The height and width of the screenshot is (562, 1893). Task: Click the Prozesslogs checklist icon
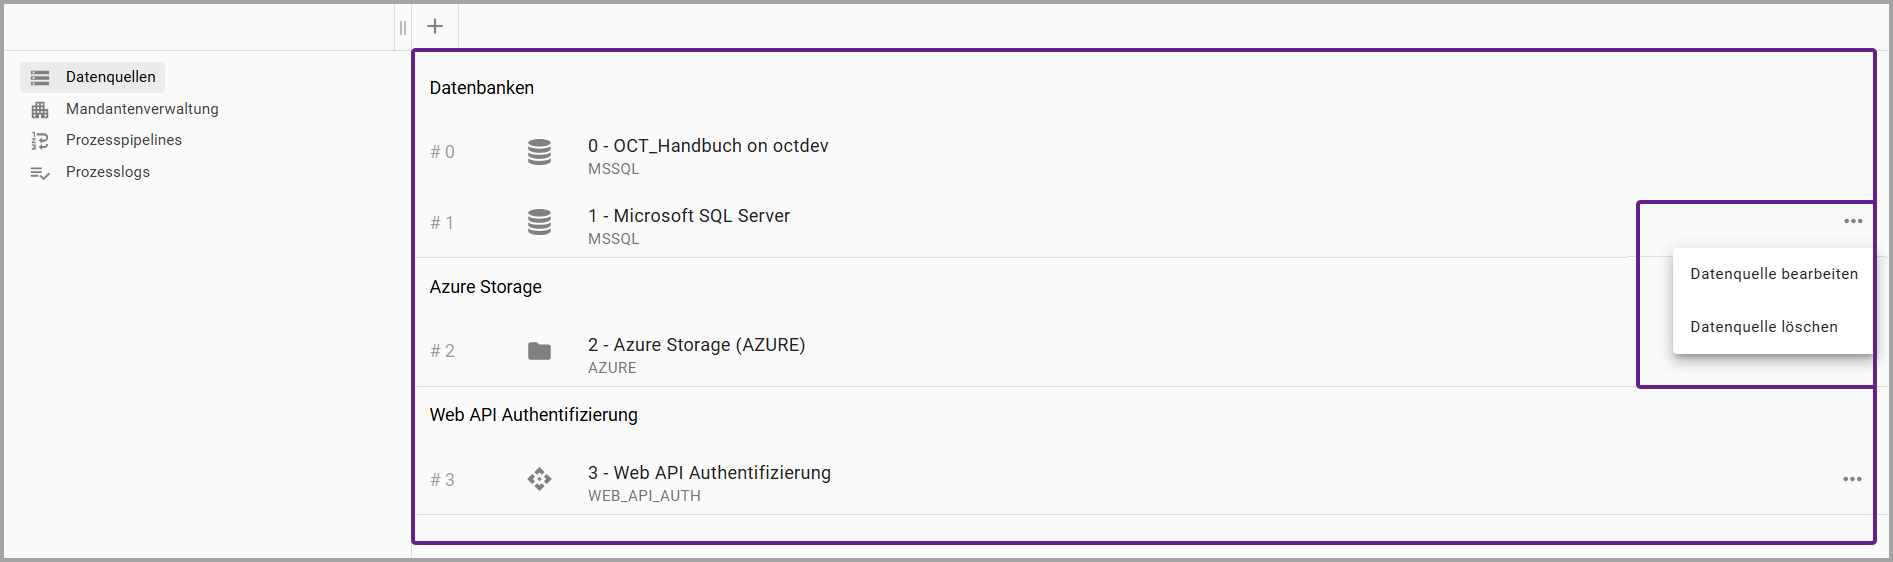point(40,173)
